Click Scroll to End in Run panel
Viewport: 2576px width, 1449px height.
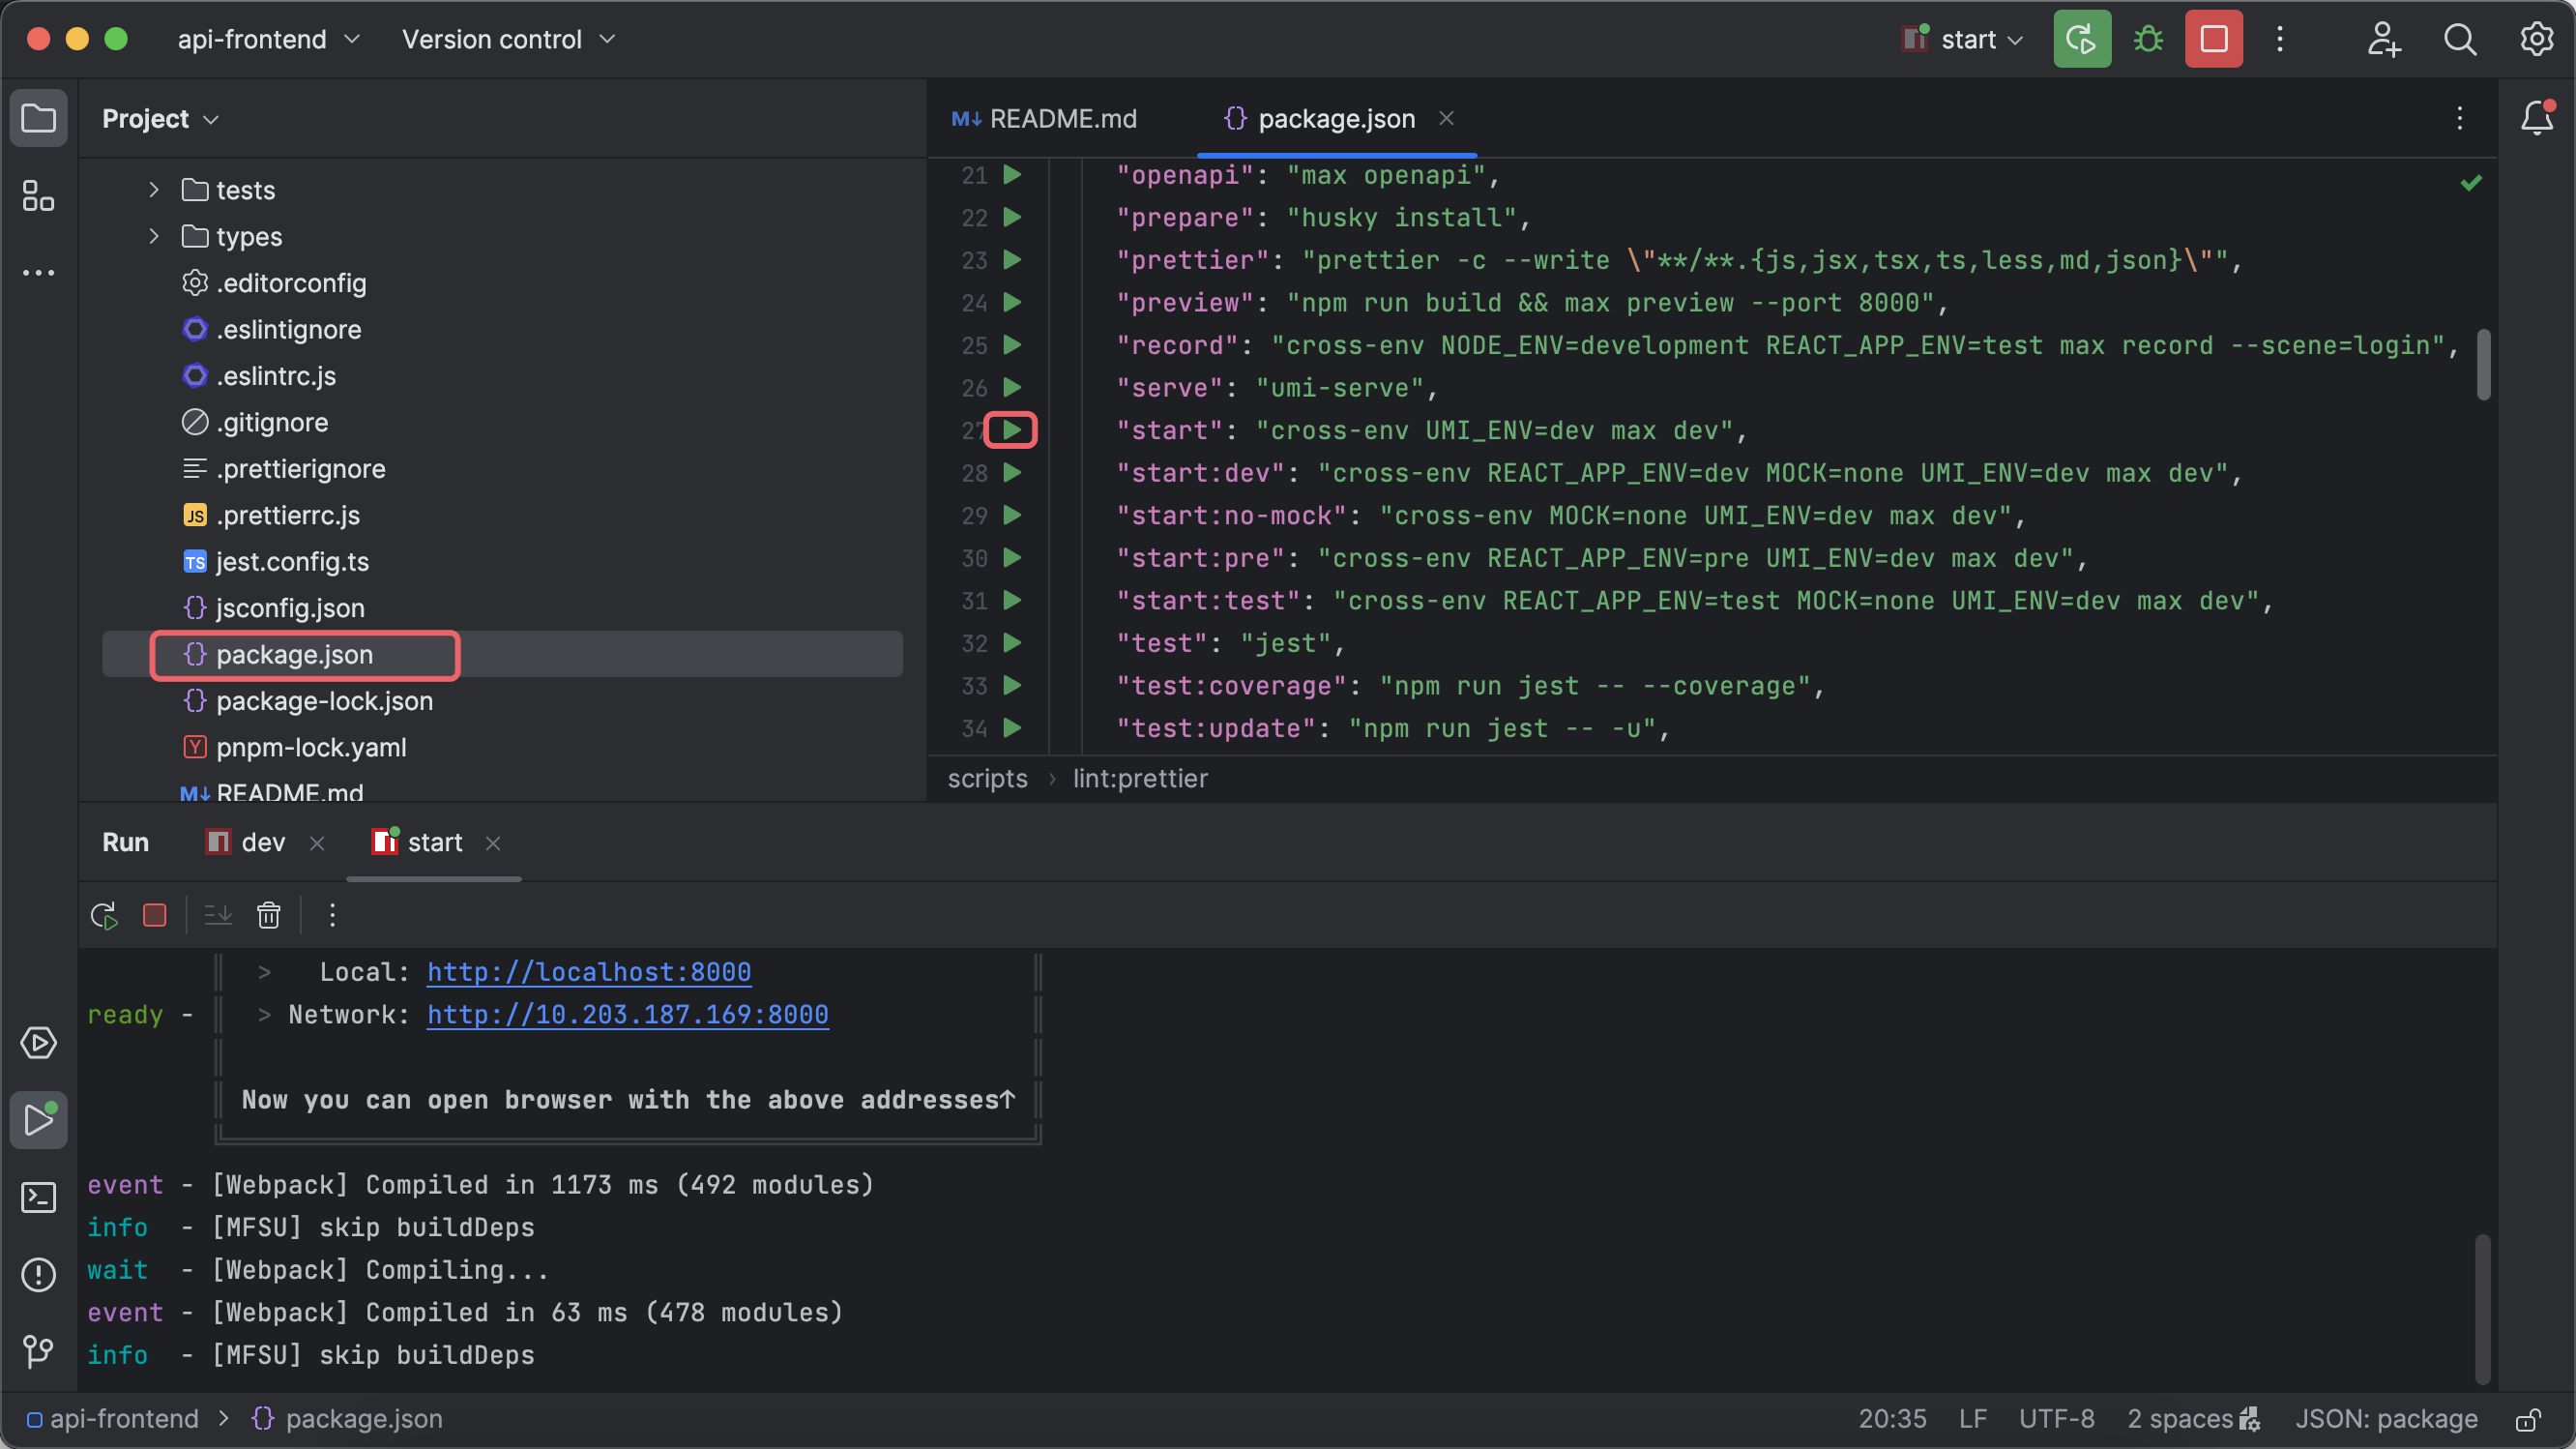click(218, 915)
